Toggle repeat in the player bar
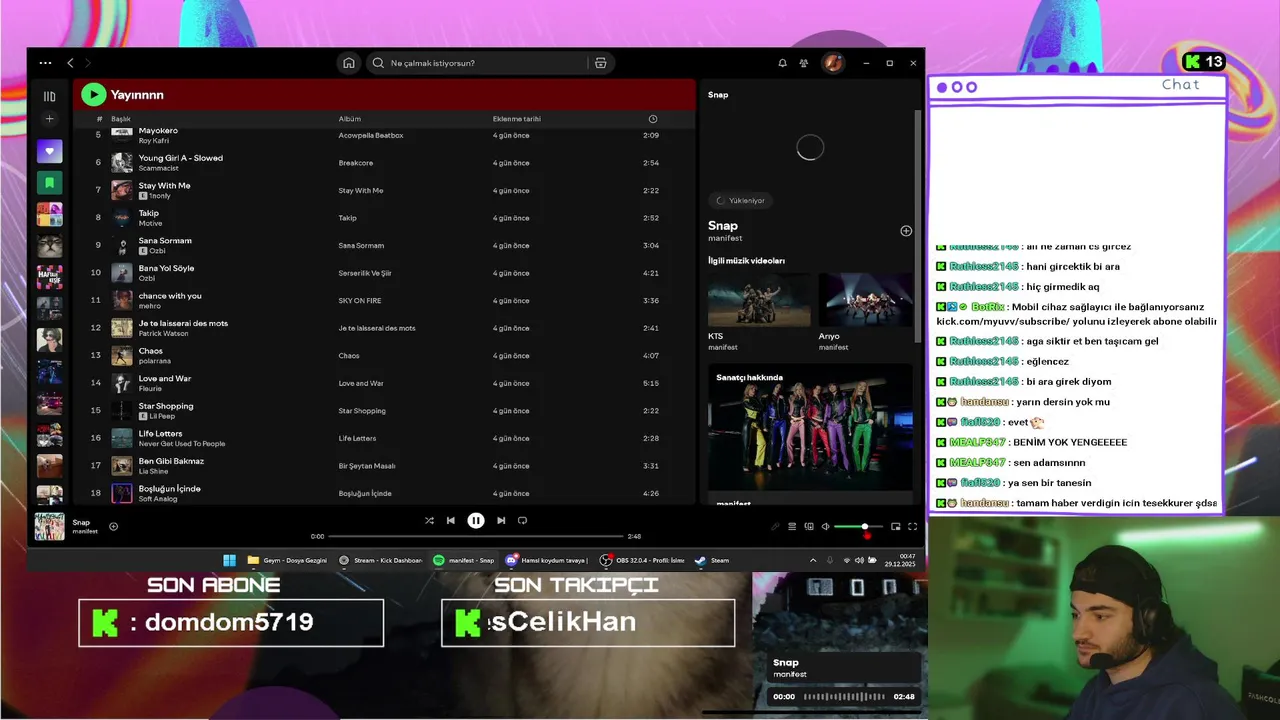This screenshot has width=1280, height=720. coord(522,520)
